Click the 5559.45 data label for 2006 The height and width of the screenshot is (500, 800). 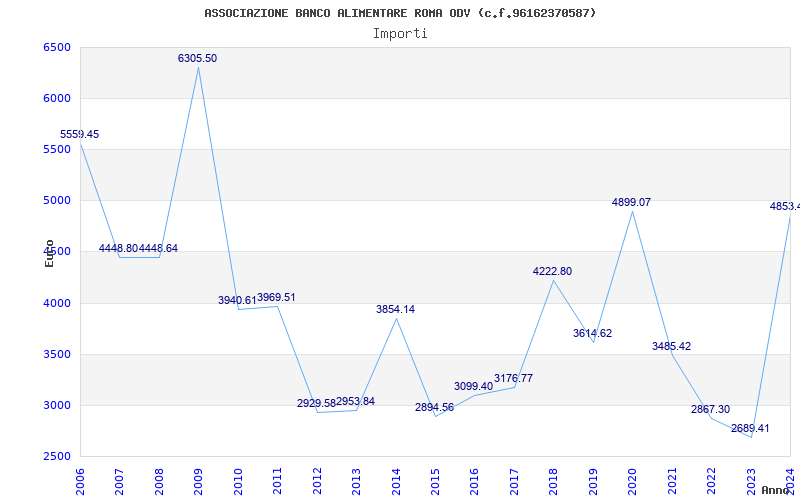tap(80, 135)
